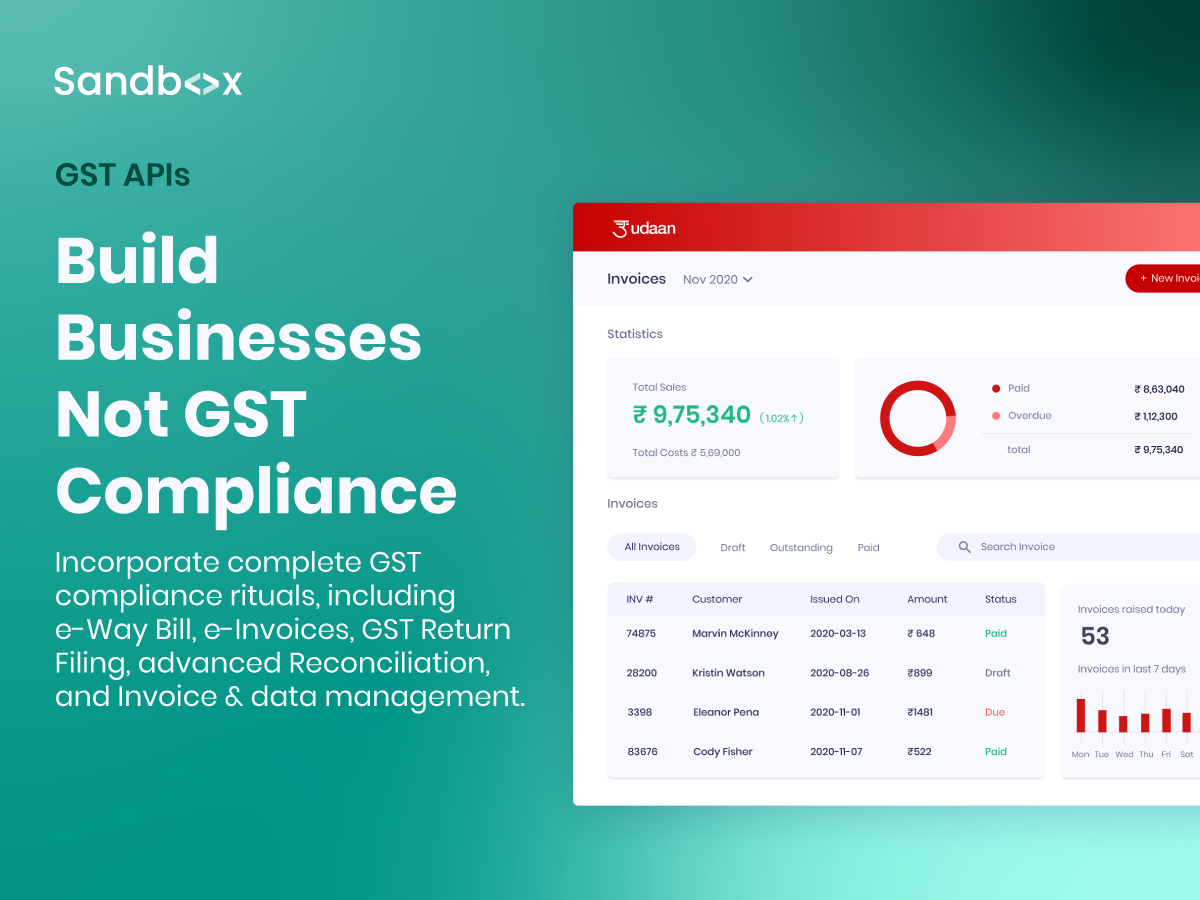Switch to the Paid invoices tab

click(x=869, y=548)
